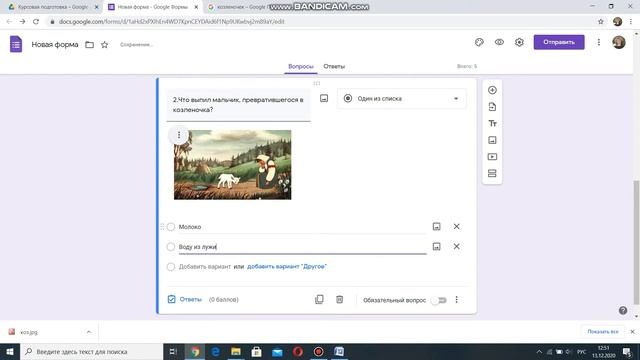Select the goat illustration image
The height and width of the screenshot is (360, 640).
[233, 164]
